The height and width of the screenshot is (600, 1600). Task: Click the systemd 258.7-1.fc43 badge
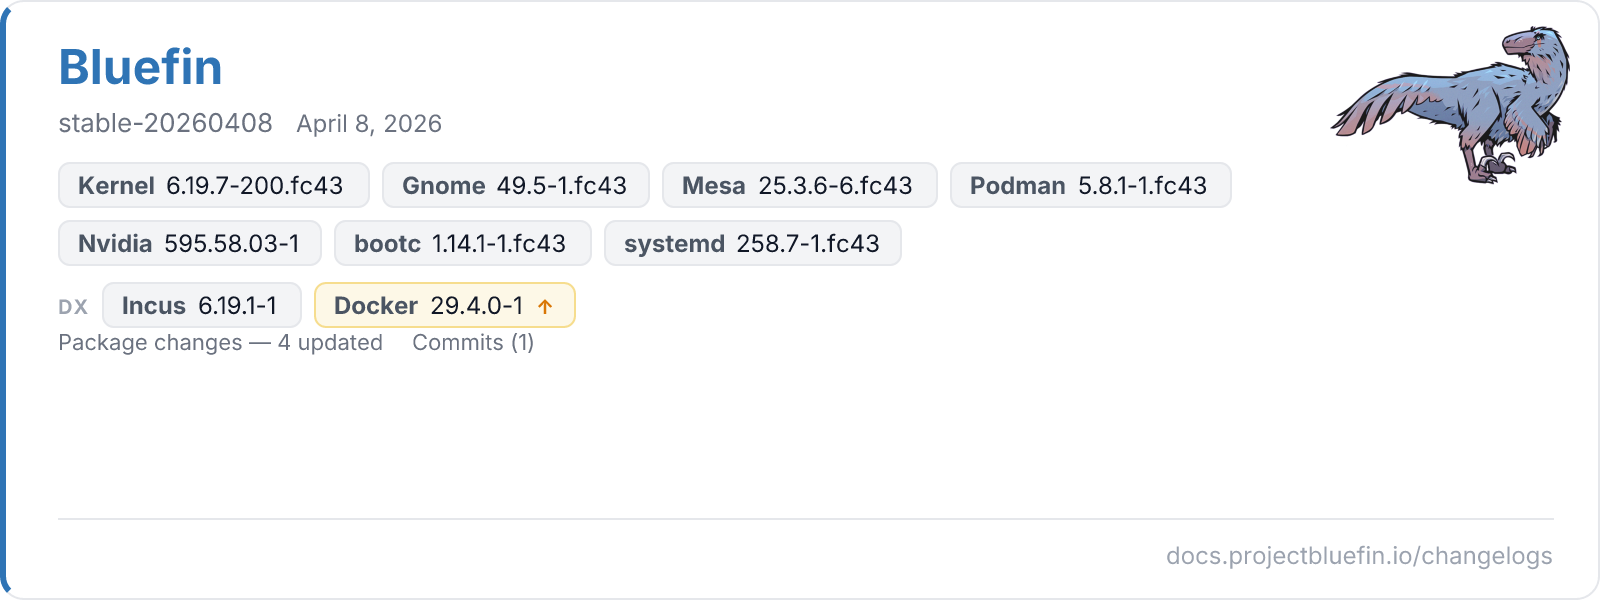tap(752, 244)
